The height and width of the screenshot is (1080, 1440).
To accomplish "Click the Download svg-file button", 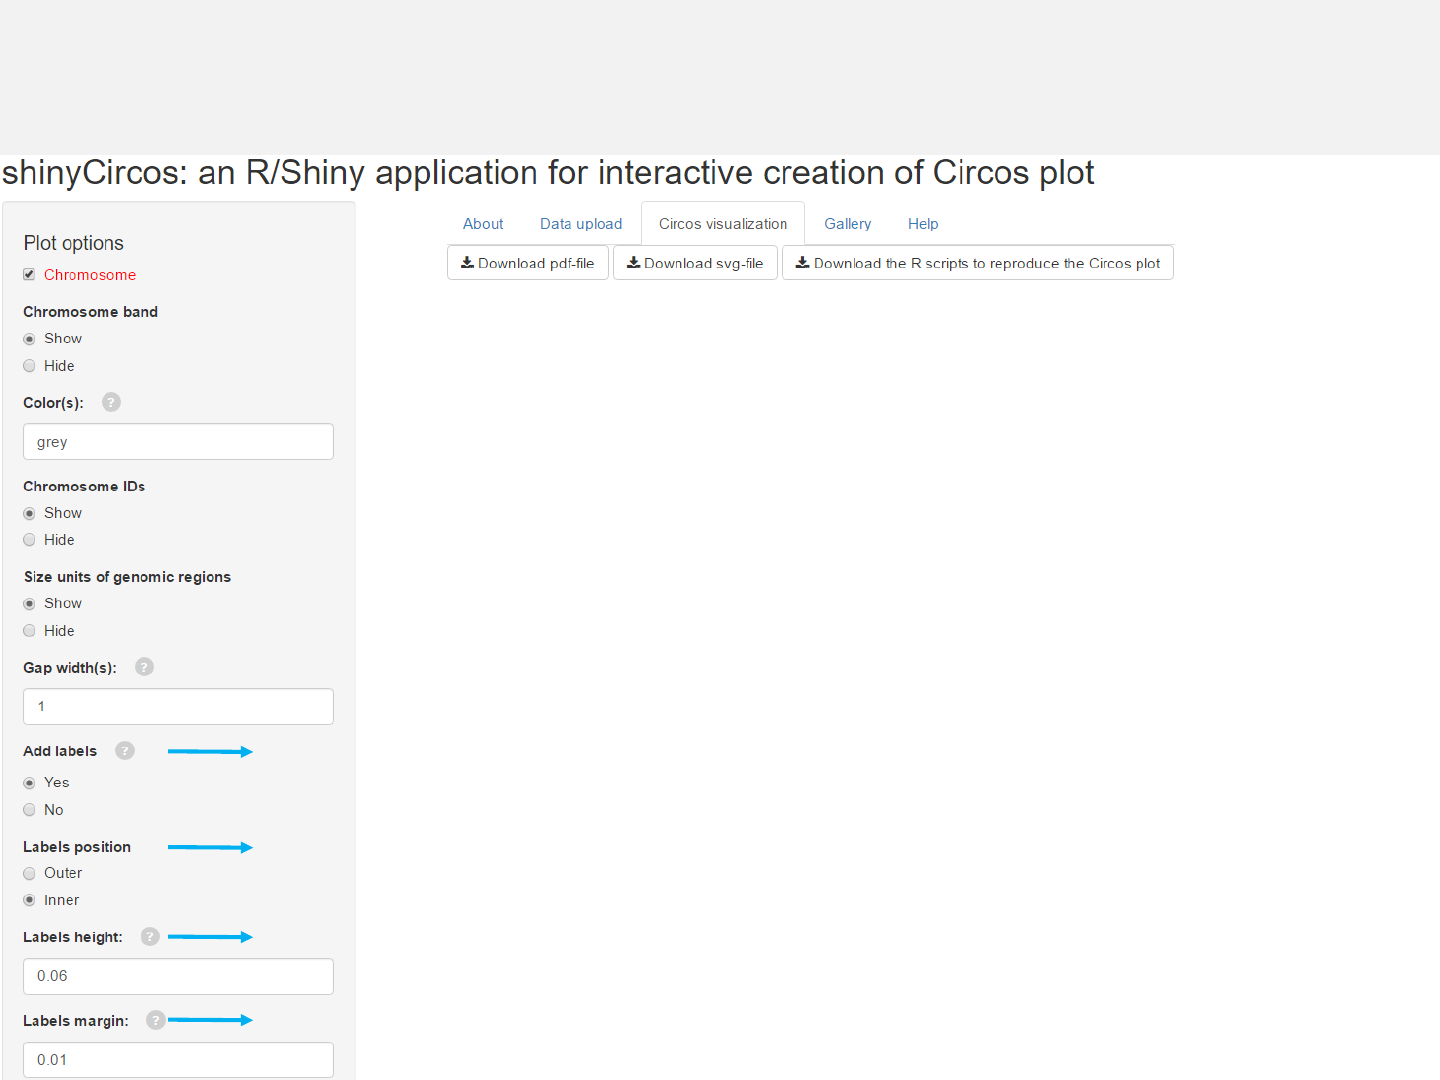I will point(695,263).
